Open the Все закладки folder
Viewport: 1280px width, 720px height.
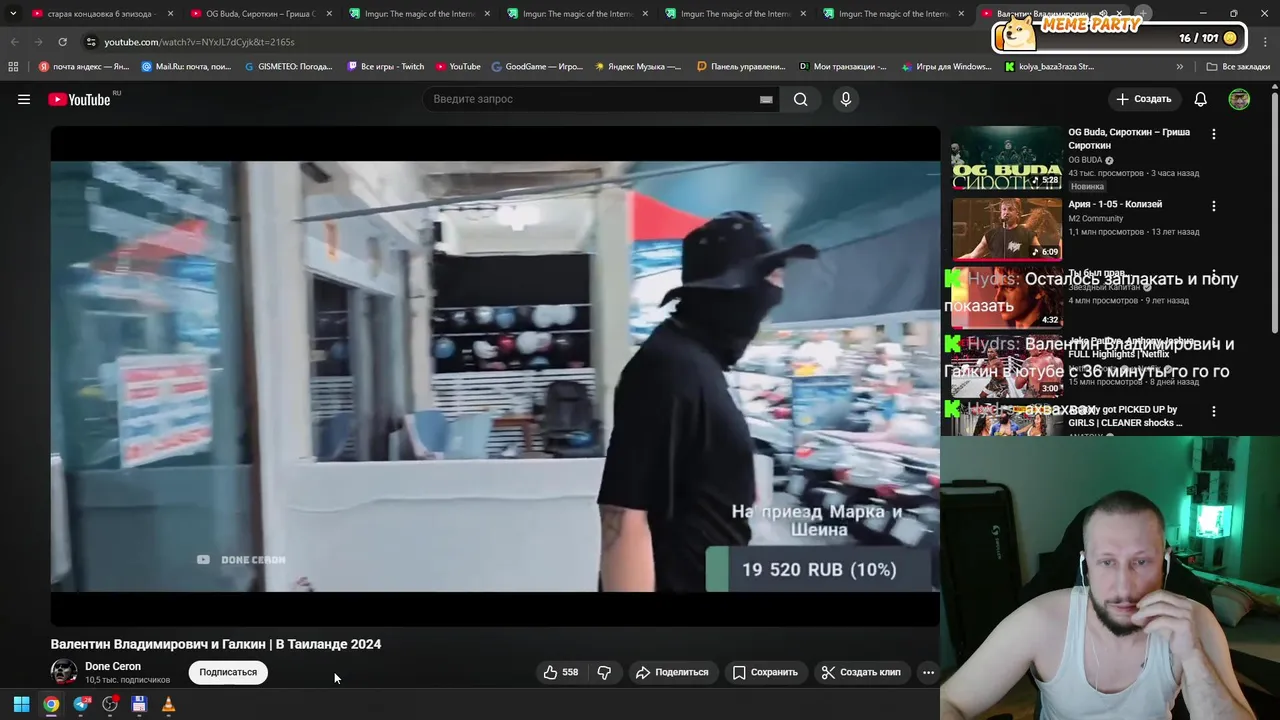[1238, 67]
